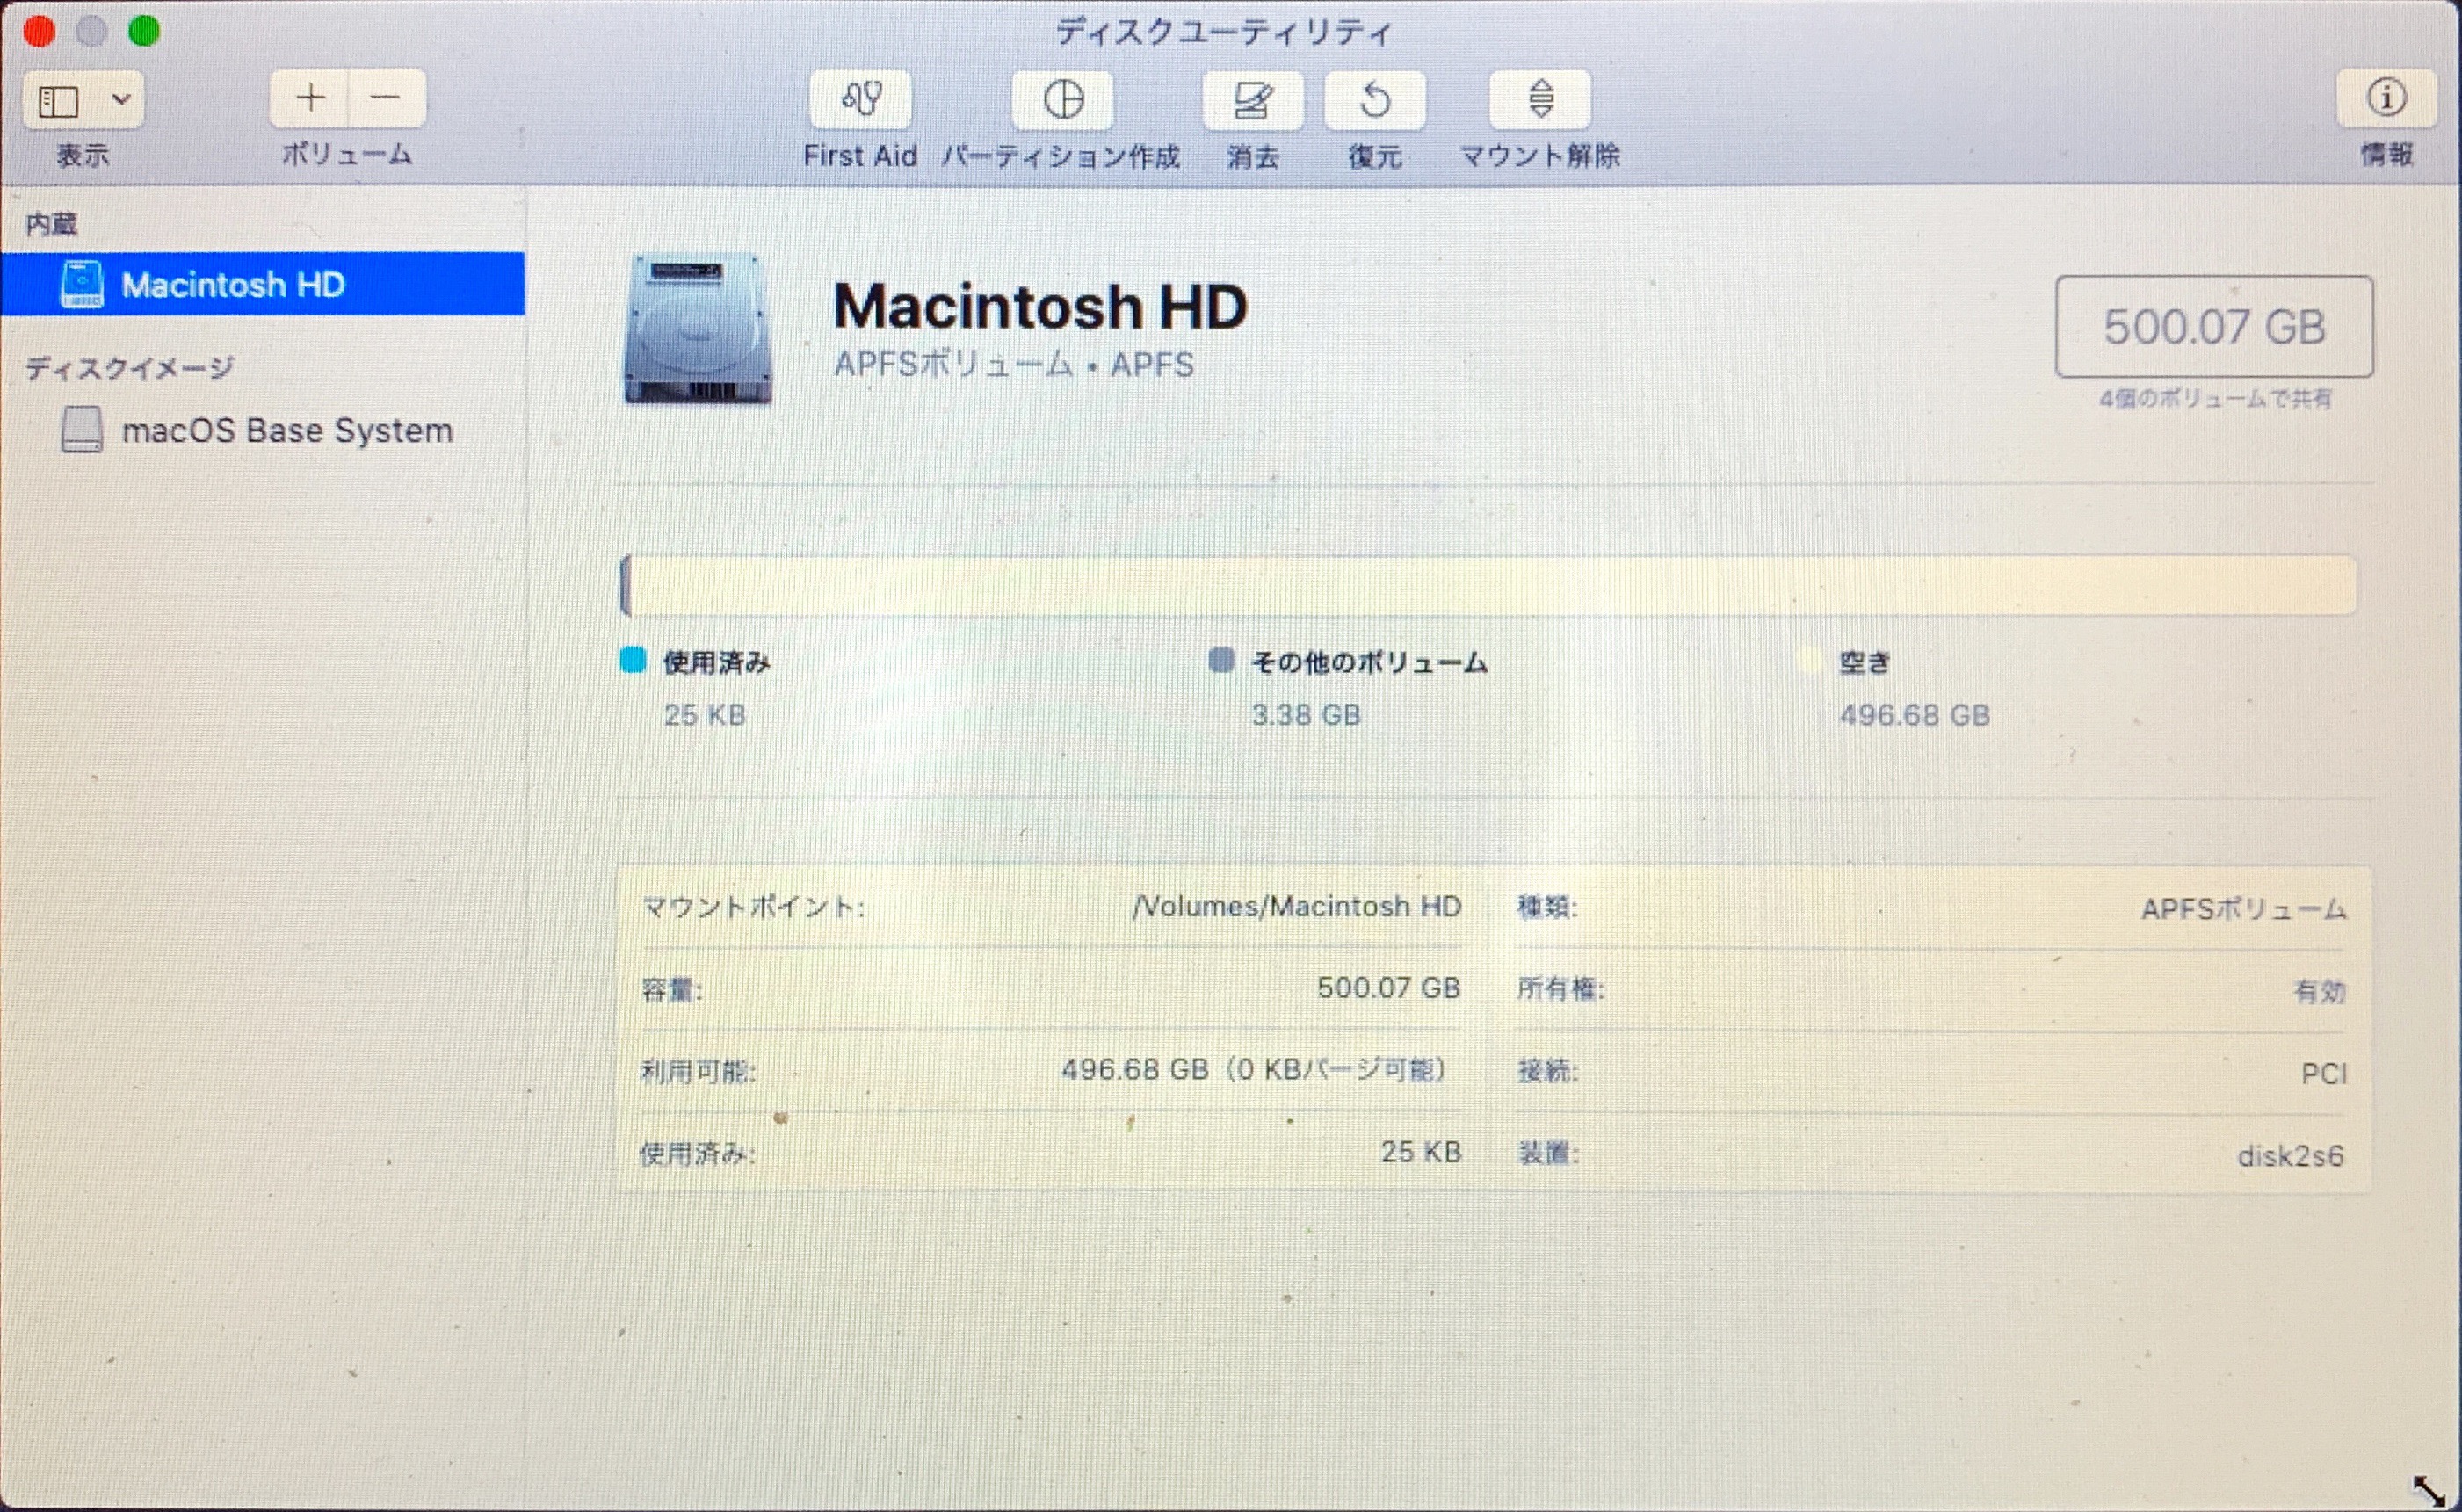Screen dimensions: 2462x1512
Task: Select Macintosh HD in the sidebar
Action: point(262,284)
